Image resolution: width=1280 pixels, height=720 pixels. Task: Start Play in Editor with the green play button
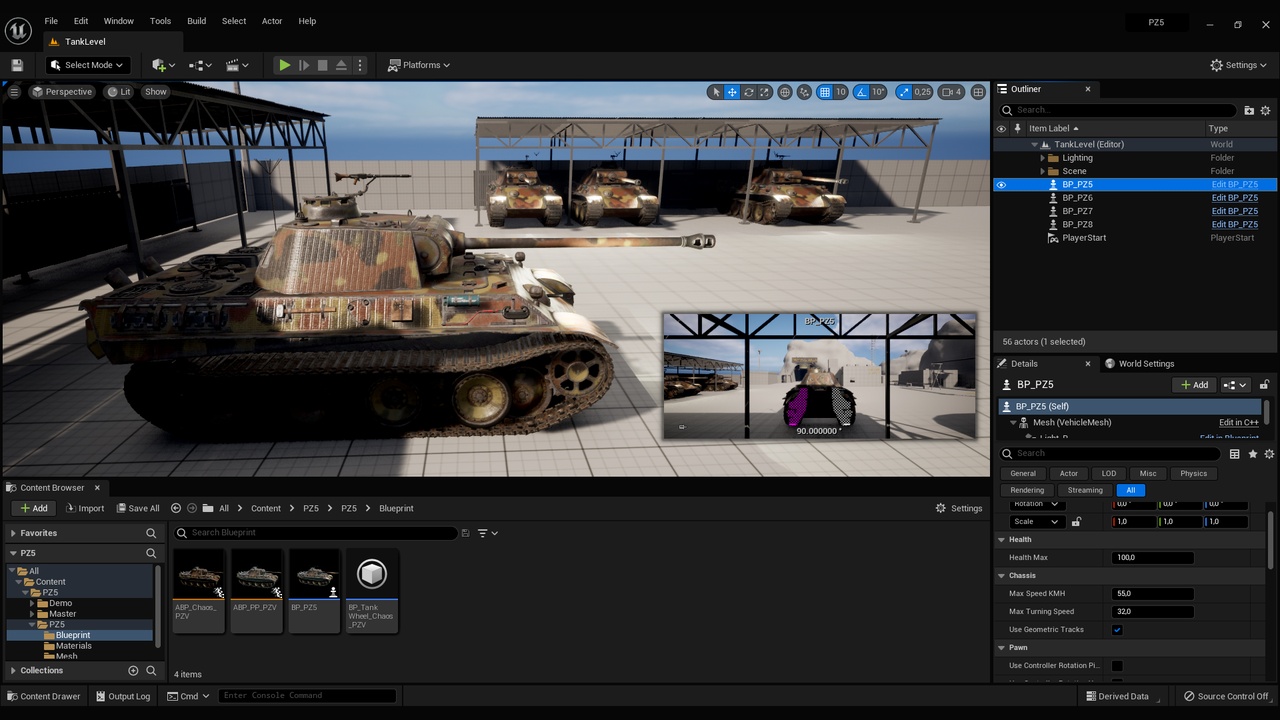pos(285,65)
